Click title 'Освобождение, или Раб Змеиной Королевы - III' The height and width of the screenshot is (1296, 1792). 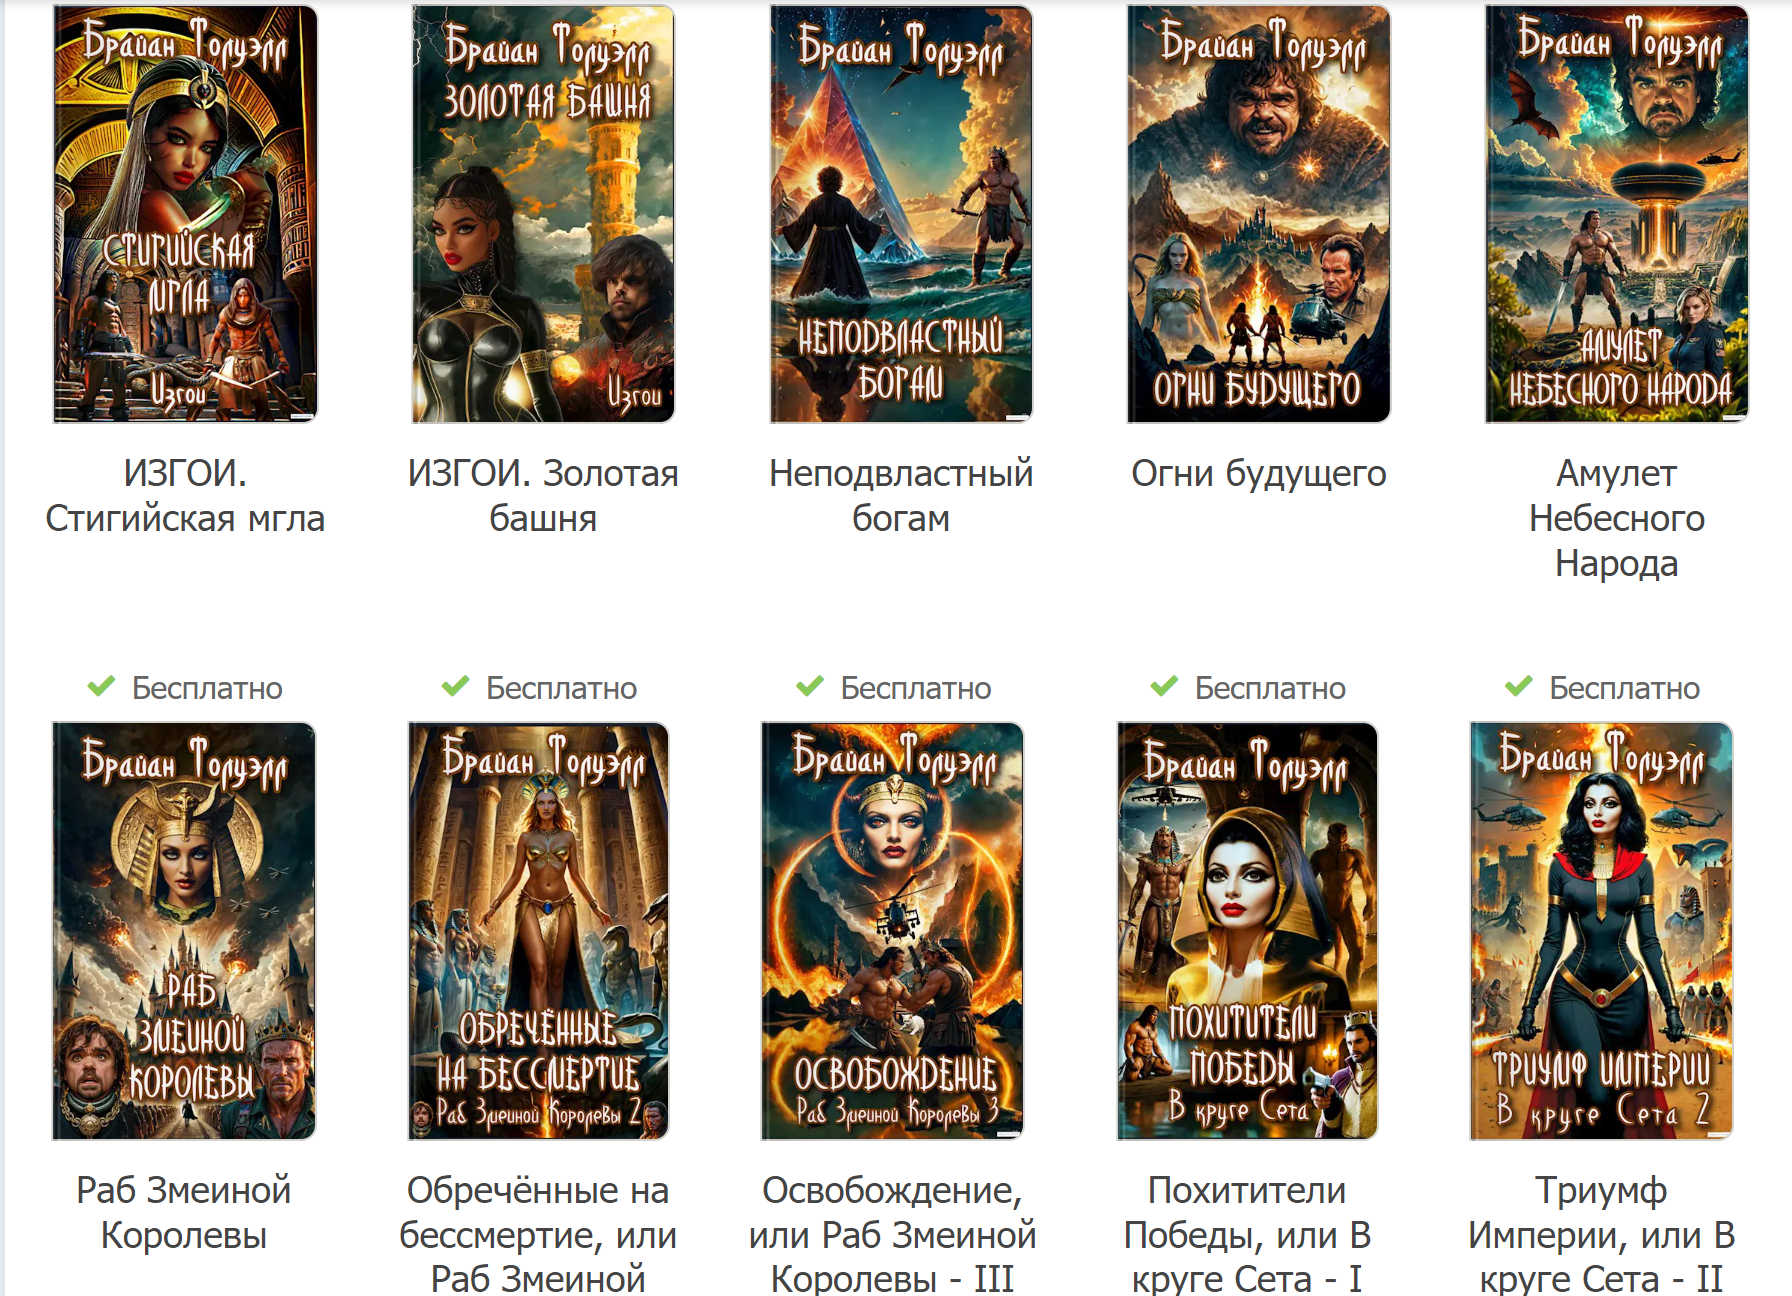893,1234
